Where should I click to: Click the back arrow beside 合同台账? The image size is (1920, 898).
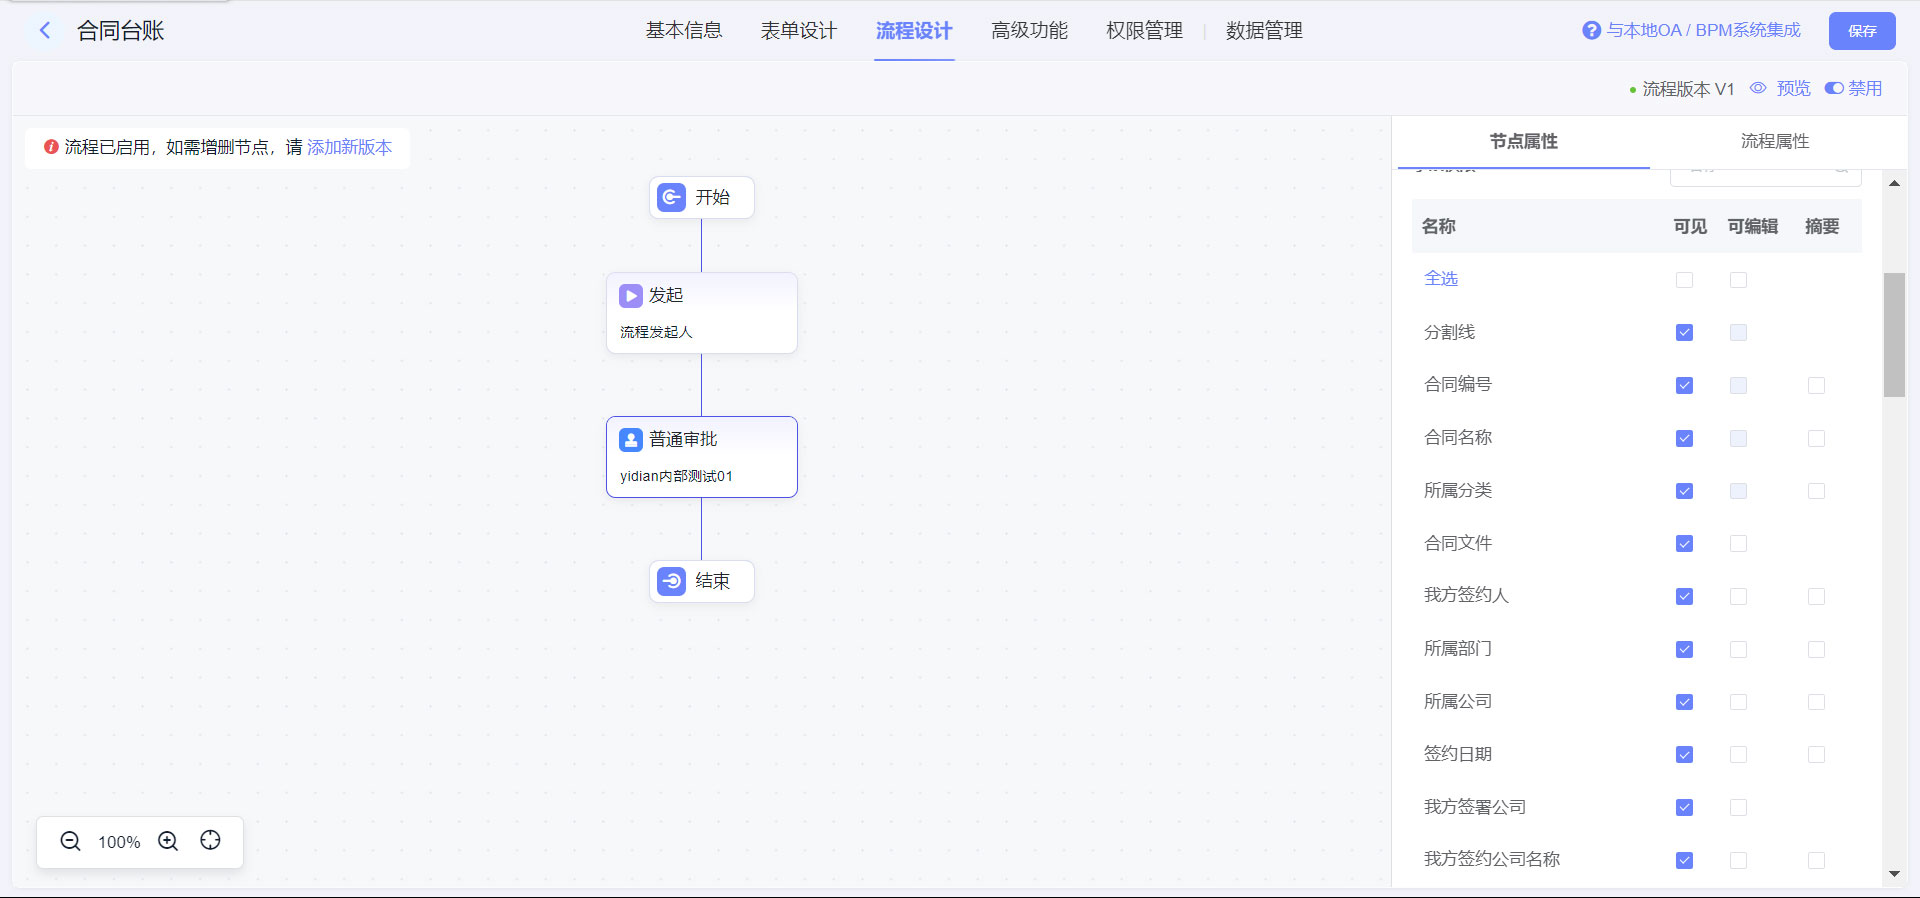[x=45, y=30]
